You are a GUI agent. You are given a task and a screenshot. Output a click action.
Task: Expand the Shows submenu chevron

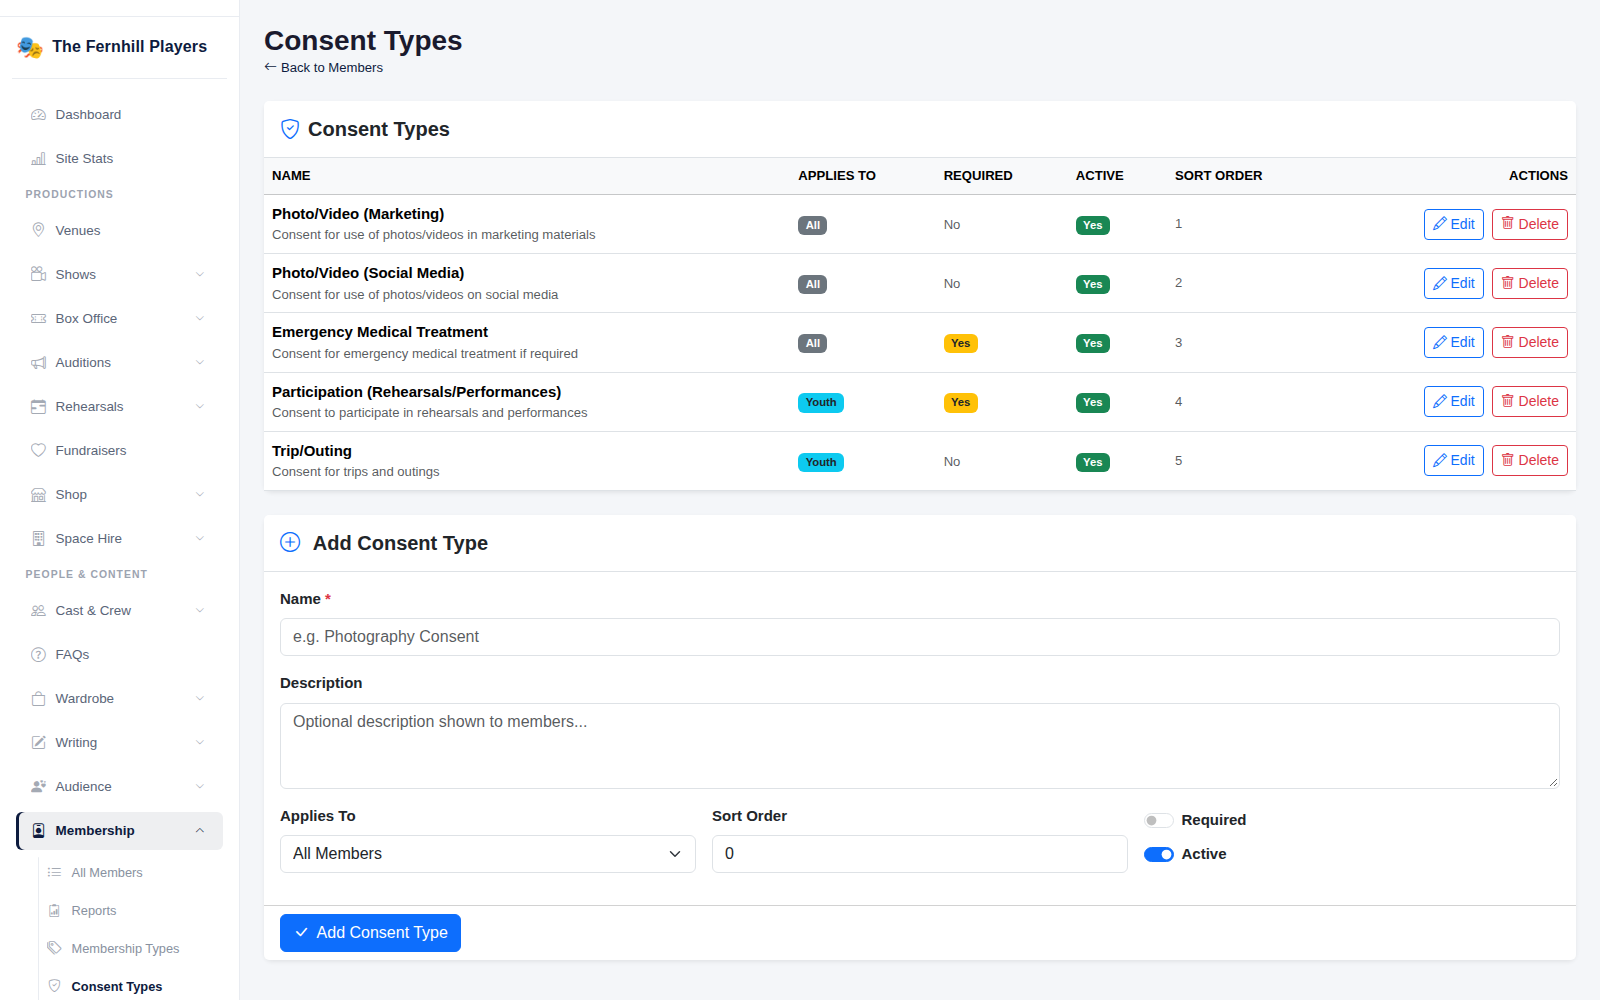point(200,275)
